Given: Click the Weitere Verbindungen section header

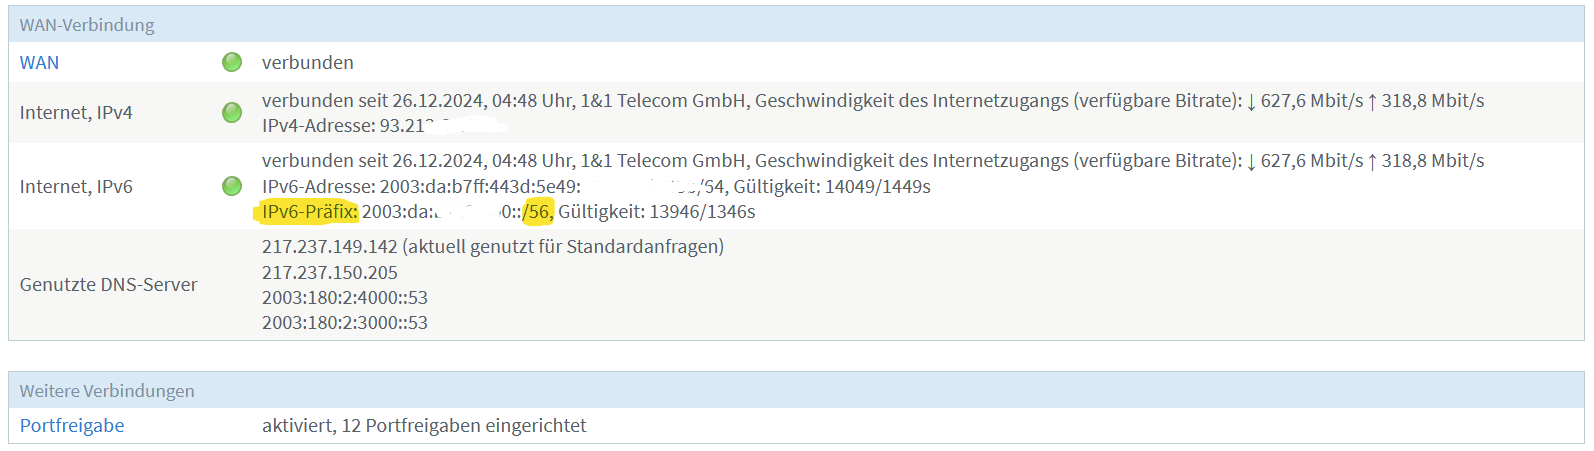Looking at the screenshot, I should (107, 391).
